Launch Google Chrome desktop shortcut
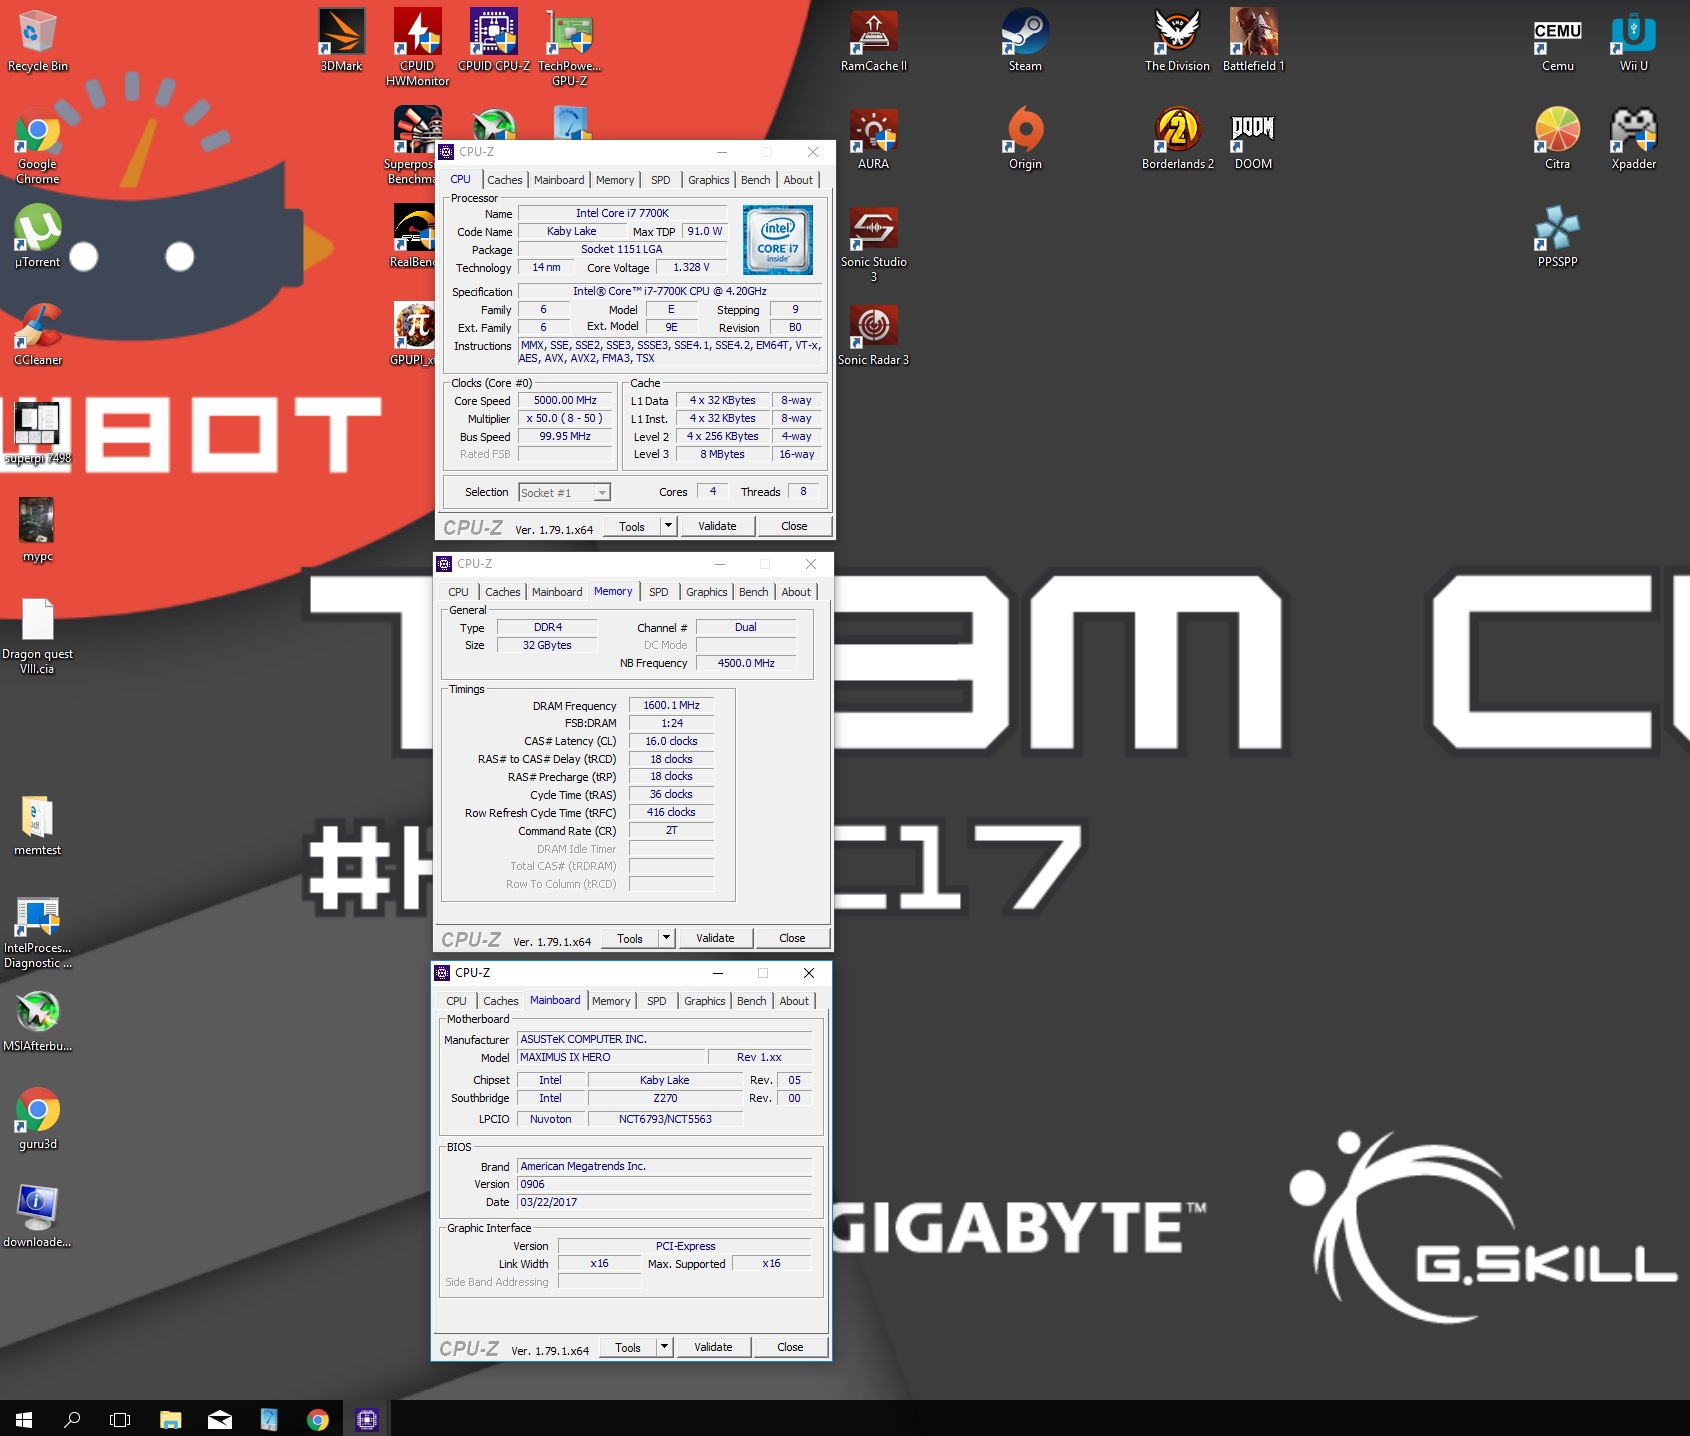Viewport: 1690px width, 1436px height. coord(38,145)
